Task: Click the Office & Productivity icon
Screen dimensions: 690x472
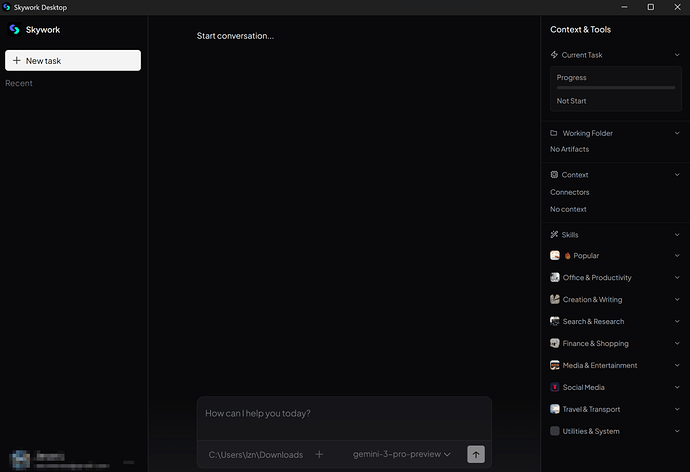Action: click(555, 278)
